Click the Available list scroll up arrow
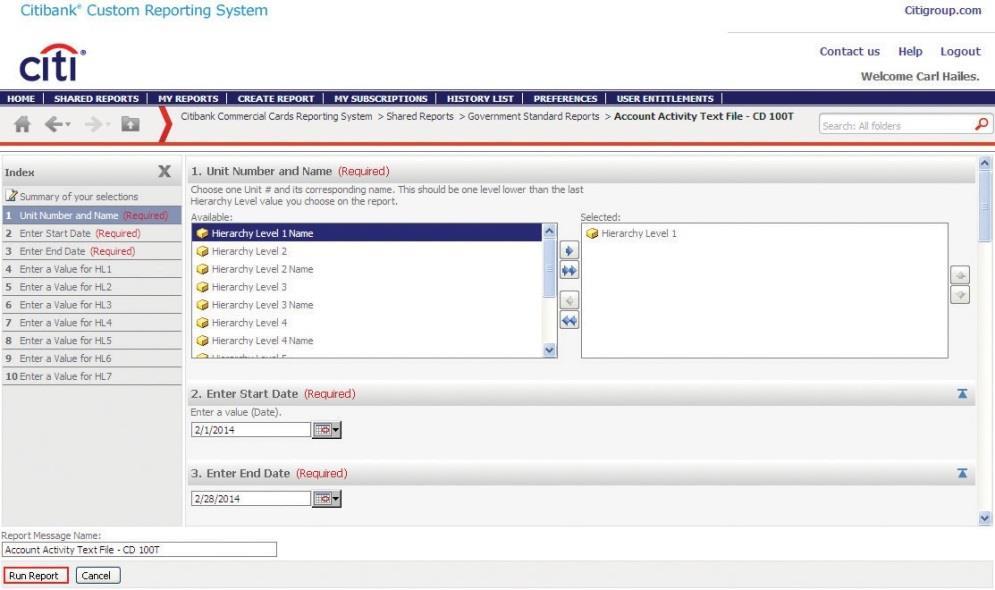995x590 pixels. tap(550, 231)
